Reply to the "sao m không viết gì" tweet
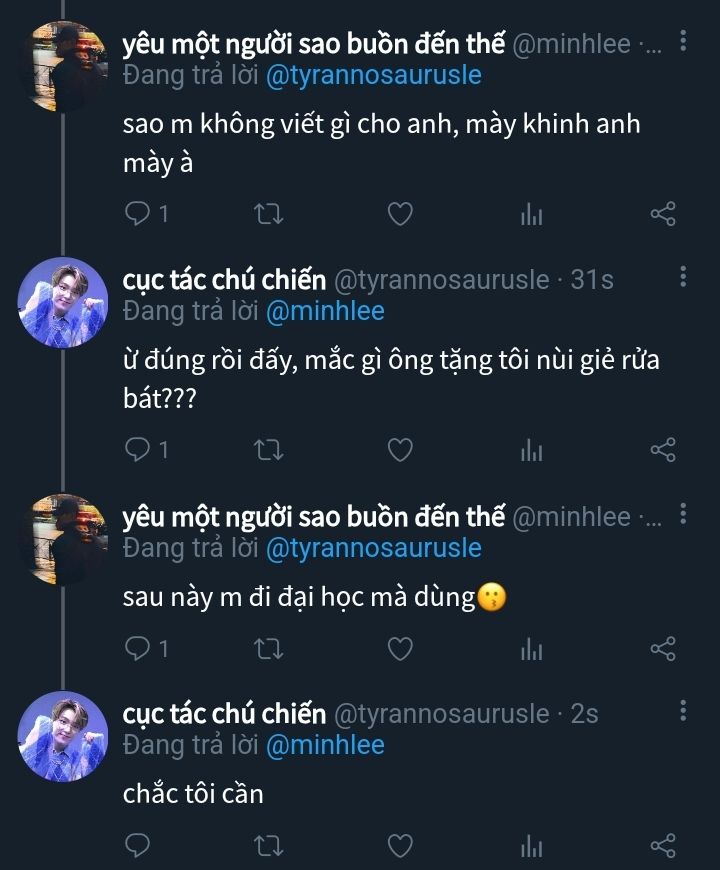720x870 pixels. pos(139,213)
